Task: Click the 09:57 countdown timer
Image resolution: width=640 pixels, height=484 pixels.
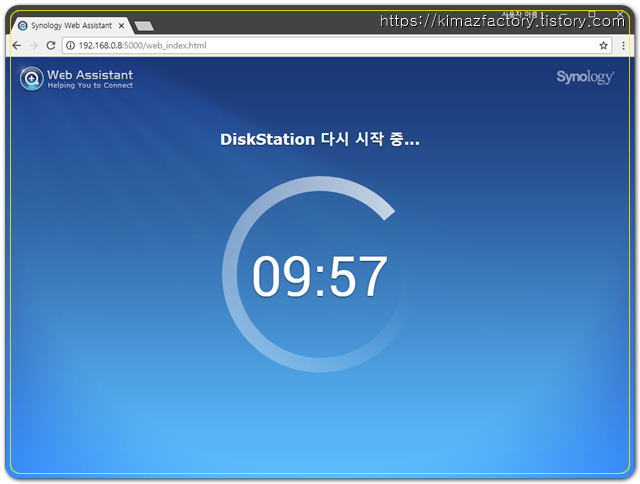Action: click(x=320, y=276)
